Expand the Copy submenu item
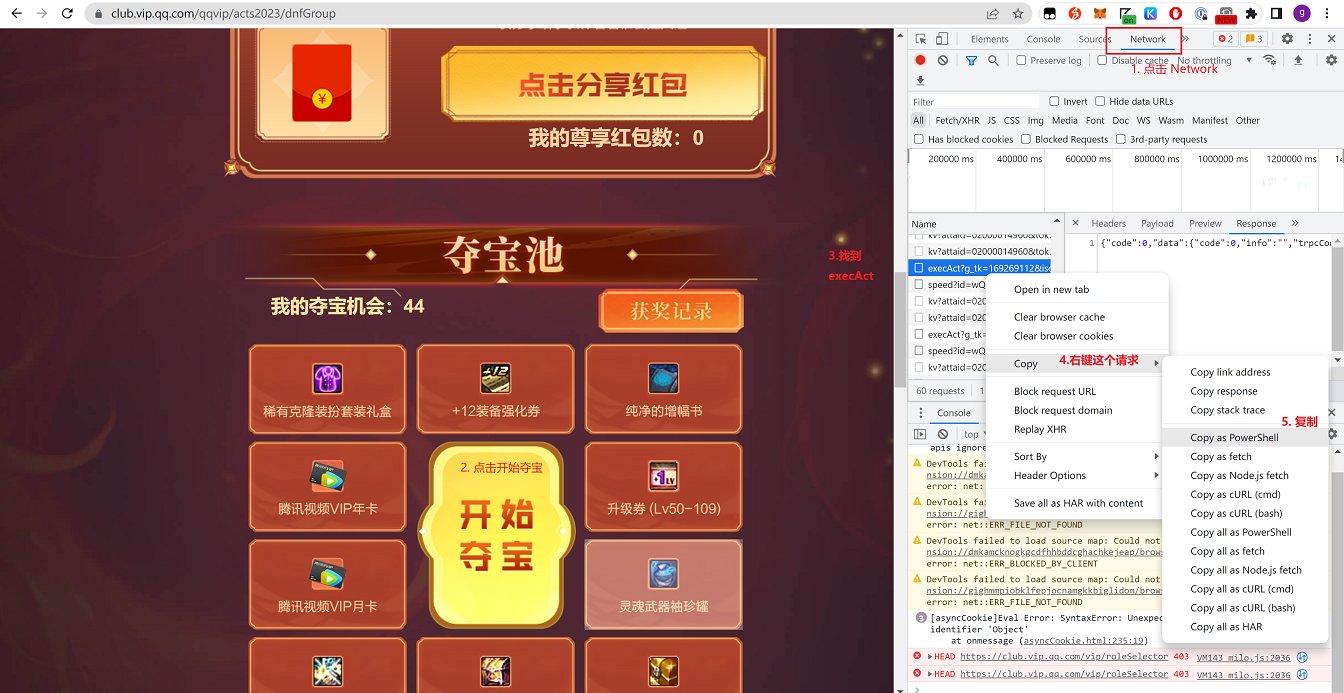Image resolution: width=1344 pixels, height=693 pixels. (1076, 363)
